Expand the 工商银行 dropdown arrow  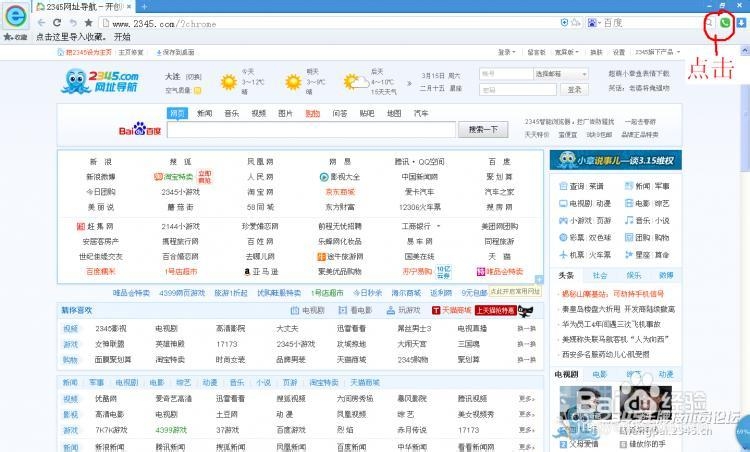[438, 226]
